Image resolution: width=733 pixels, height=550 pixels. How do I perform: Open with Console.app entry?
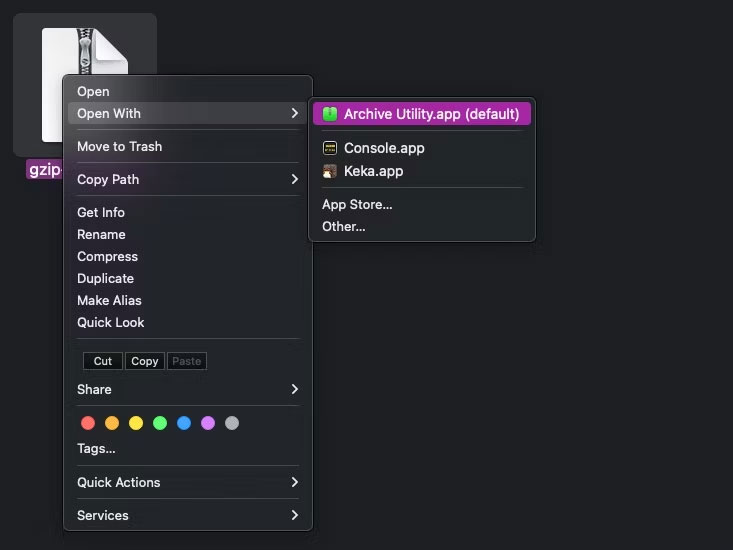[x=422, y=148]
